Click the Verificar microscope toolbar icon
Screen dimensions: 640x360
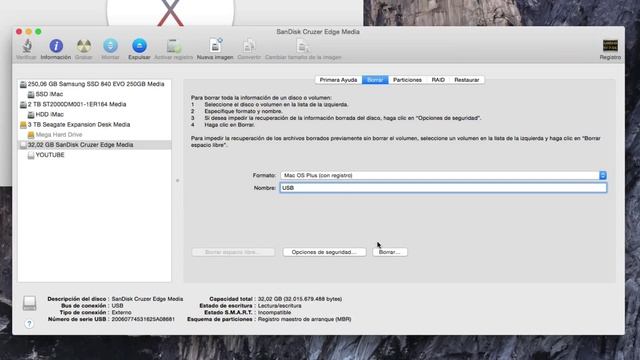[x=27, y=46]
